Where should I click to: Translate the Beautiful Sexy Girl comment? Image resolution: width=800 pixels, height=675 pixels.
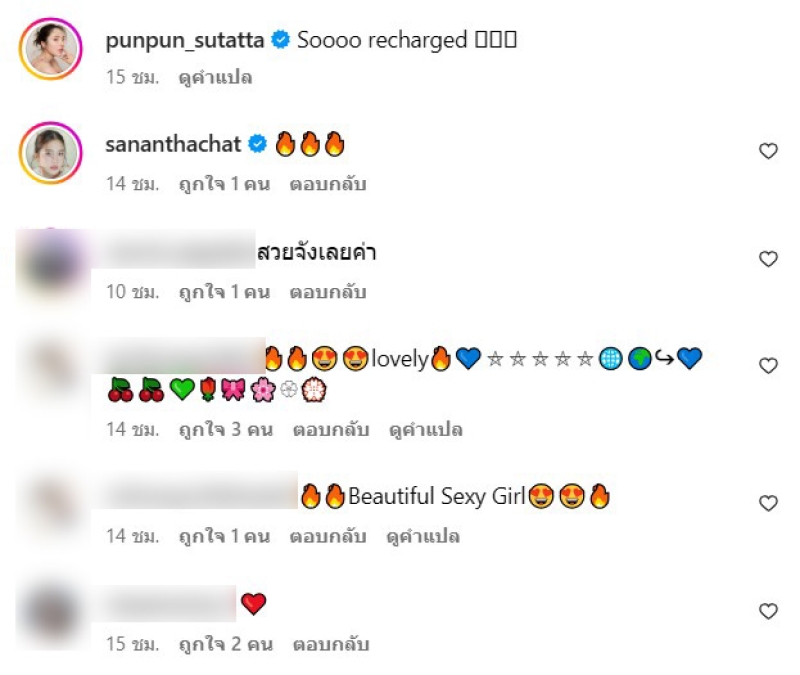click(x=423, y=536)
